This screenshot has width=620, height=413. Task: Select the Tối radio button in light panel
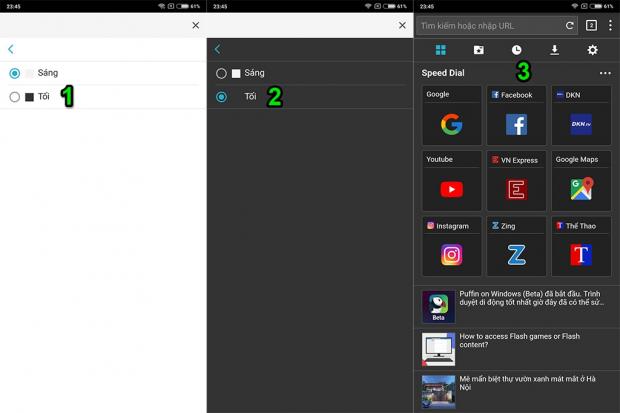point(14,97)
